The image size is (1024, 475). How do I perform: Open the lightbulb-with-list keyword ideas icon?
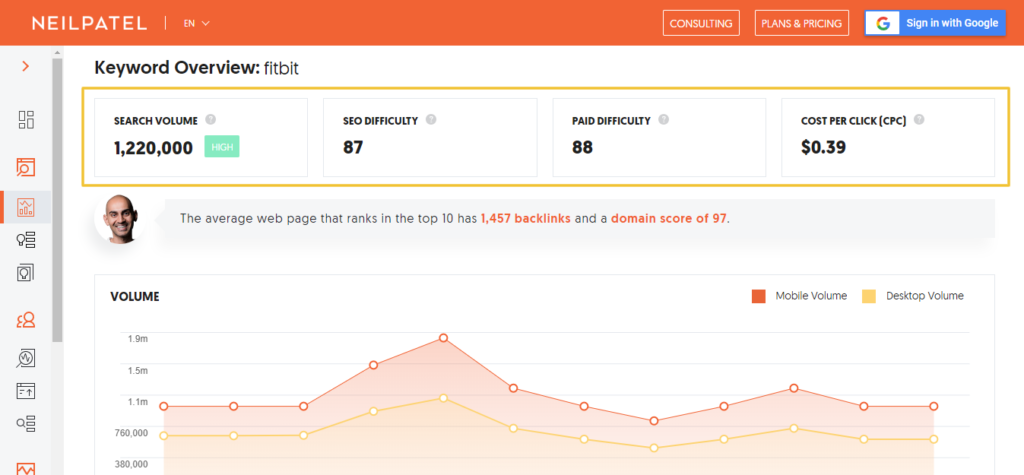(x=26, y=240)
